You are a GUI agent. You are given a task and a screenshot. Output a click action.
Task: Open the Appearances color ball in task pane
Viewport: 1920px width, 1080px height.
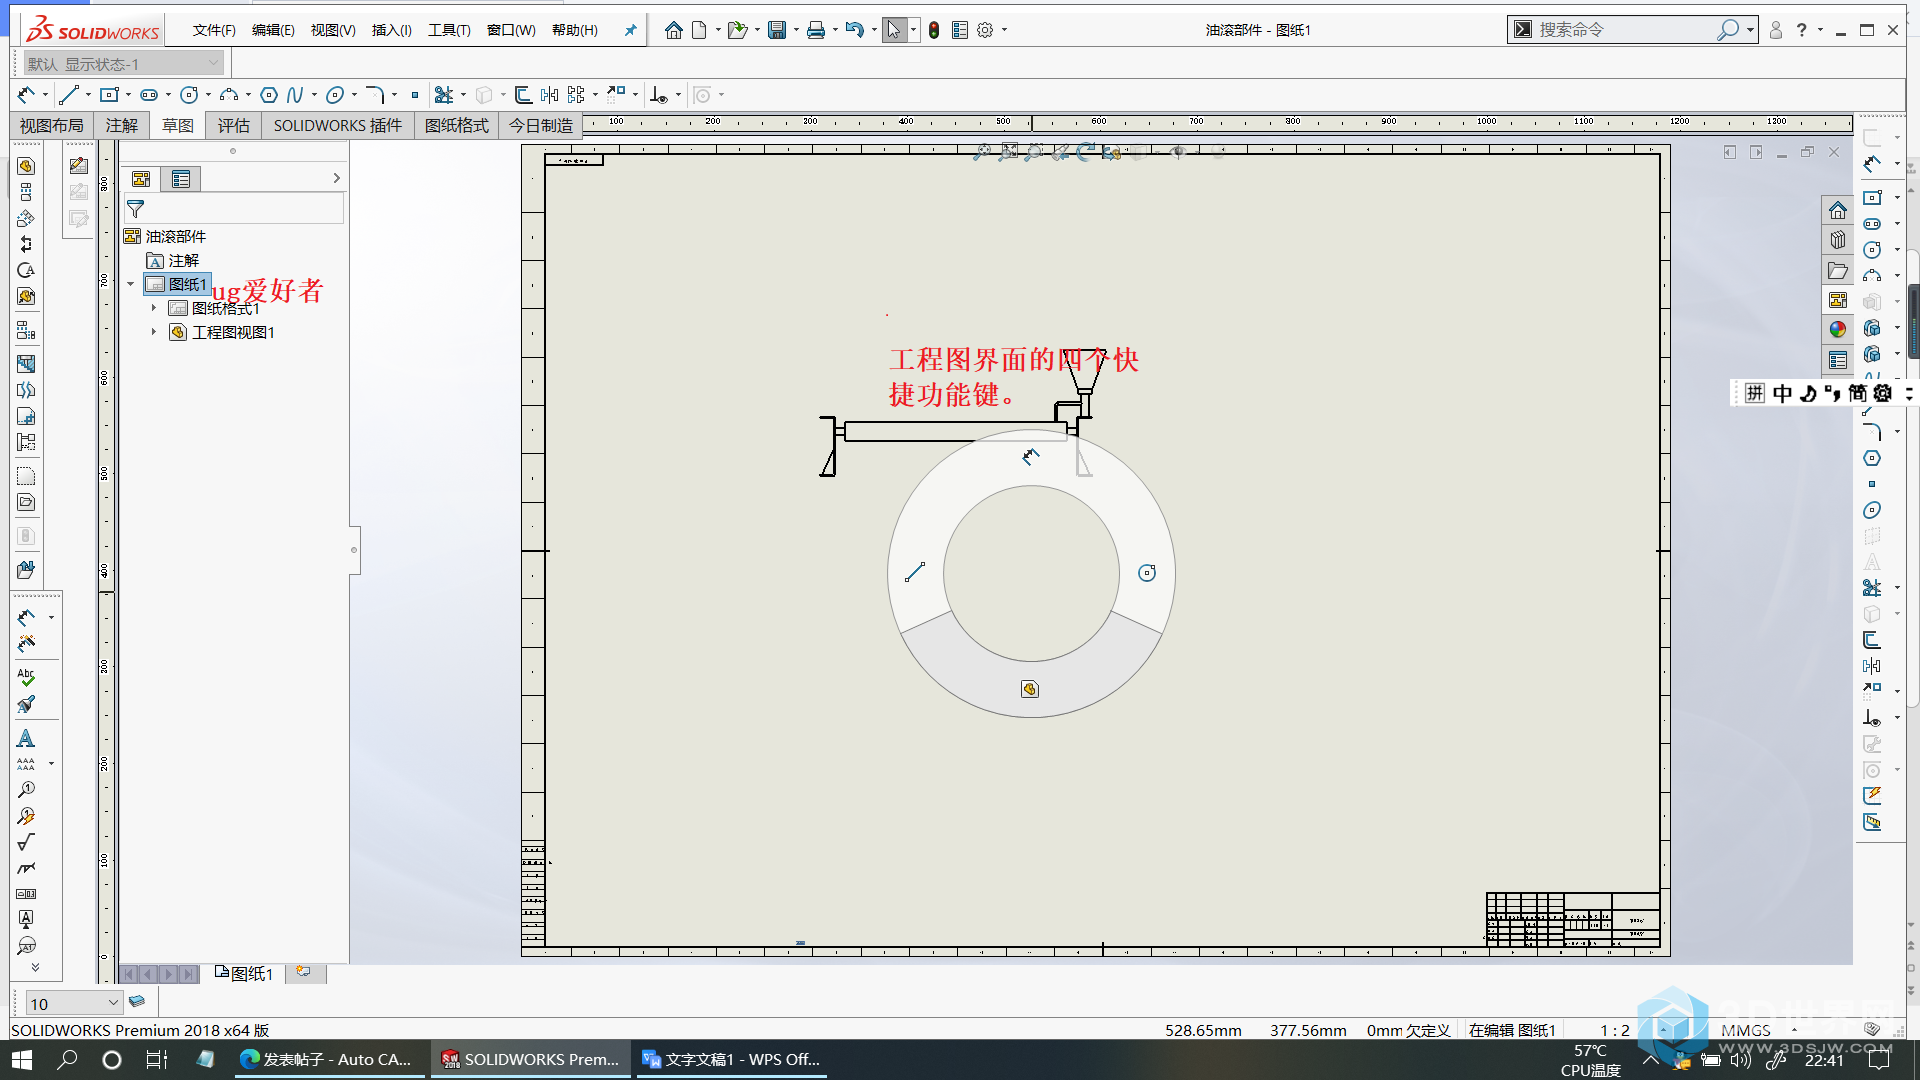pyautogui.click(x=1838, y=329)
